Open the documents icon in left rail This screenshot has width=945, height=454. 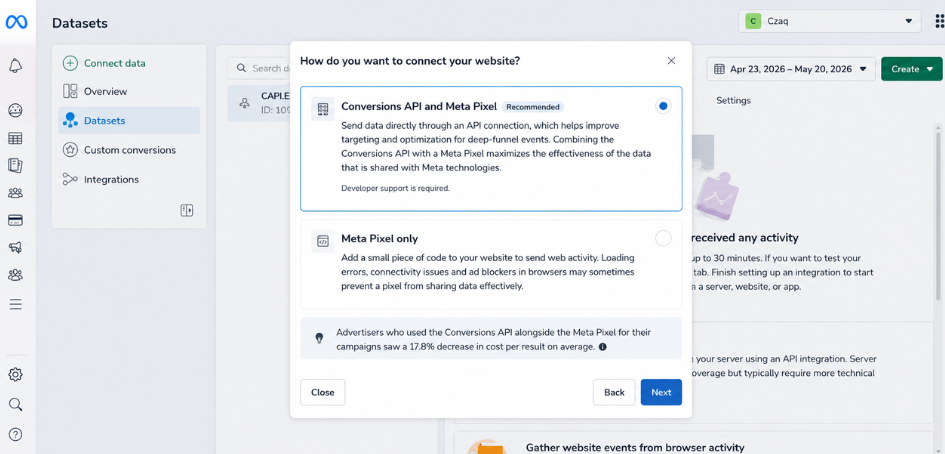(16, 166)
